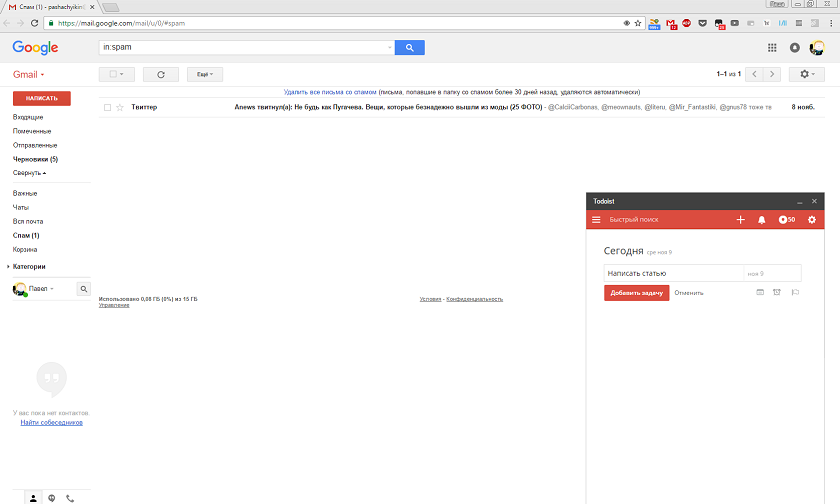This screenshot has height=504, width=840.
Task: Open the Todoist hamburger menu
Action: pyautogui.click(x=596, y=220)
